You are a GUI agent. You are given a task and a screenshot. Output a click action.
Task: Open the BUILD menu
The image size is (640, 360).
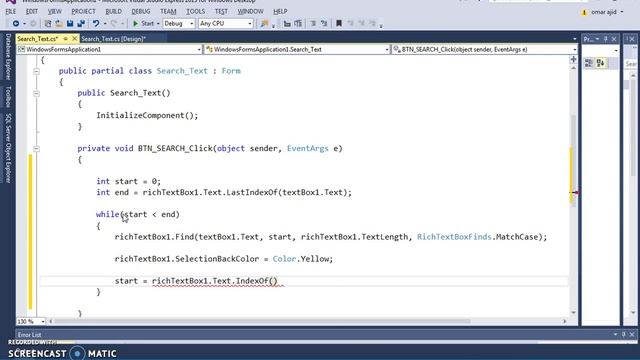pos(113,11)
